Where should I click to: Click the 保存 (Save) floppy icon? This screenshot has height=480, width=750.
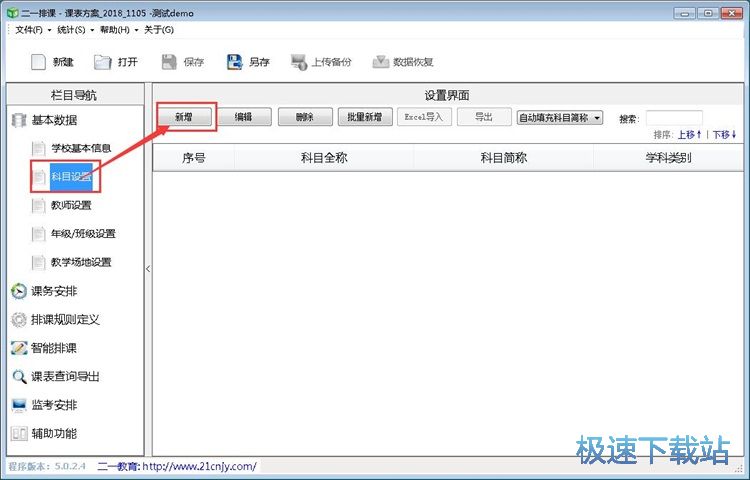click(169, 62)
